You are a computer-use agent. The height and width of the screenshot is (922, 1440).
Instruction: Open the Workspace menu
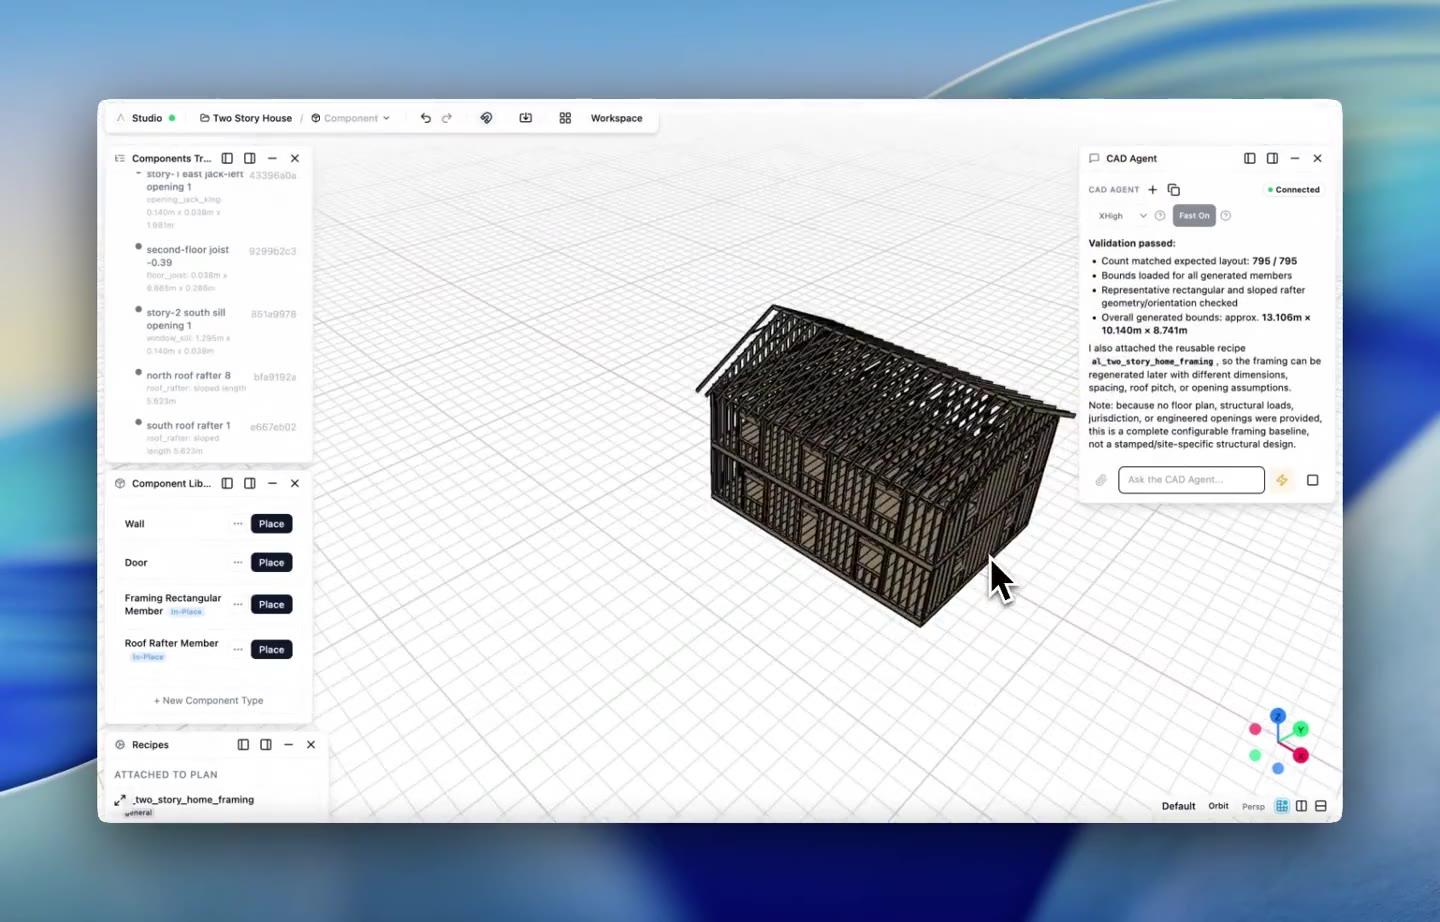click(x=617, y=118)
